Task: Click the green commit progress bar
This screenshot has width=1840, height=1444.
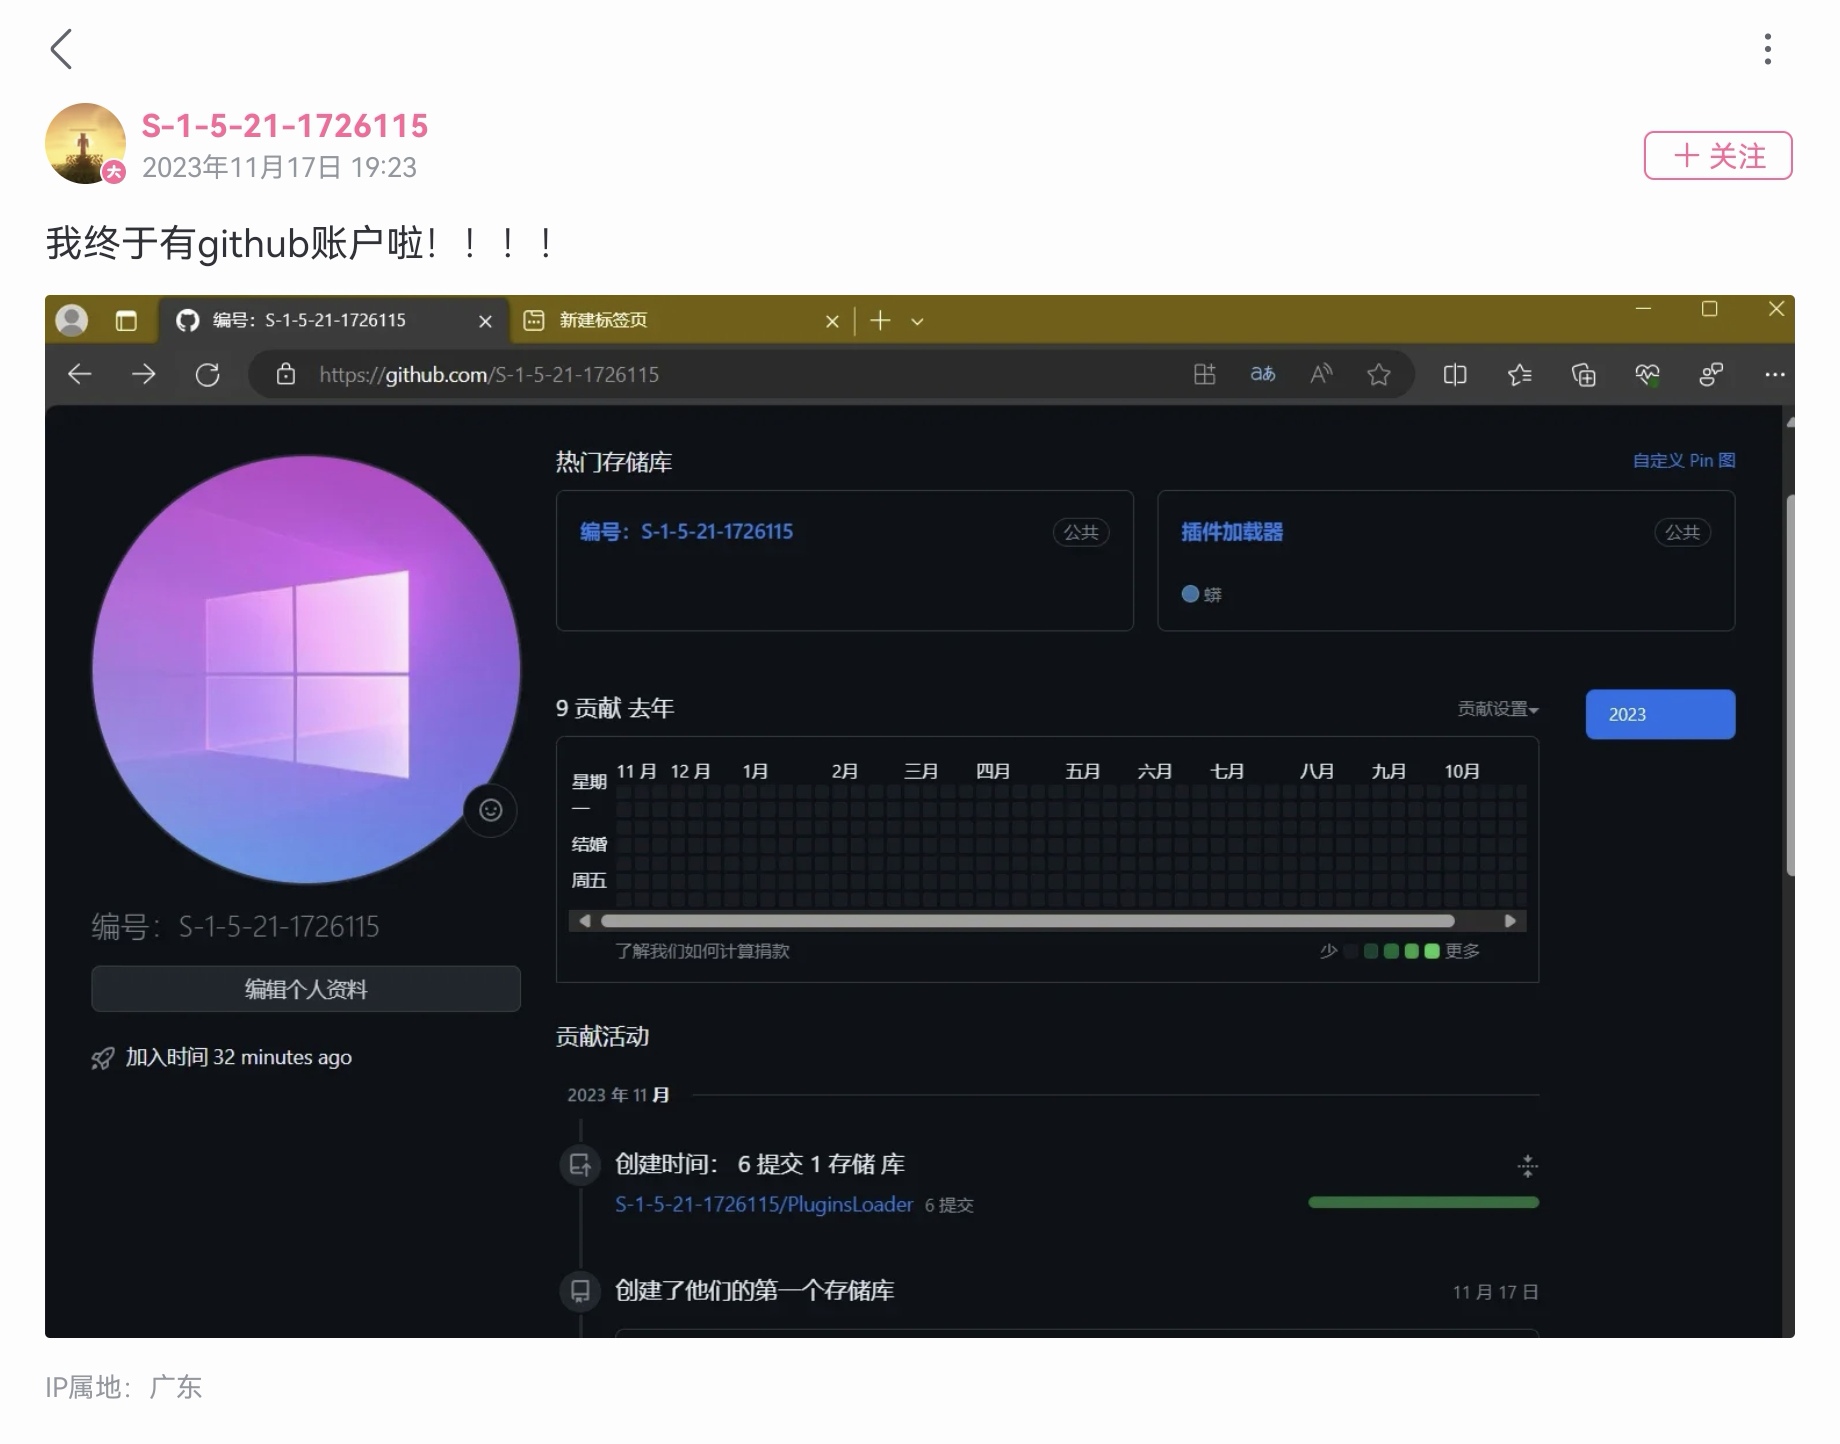Action: tap(1423, 1202)
